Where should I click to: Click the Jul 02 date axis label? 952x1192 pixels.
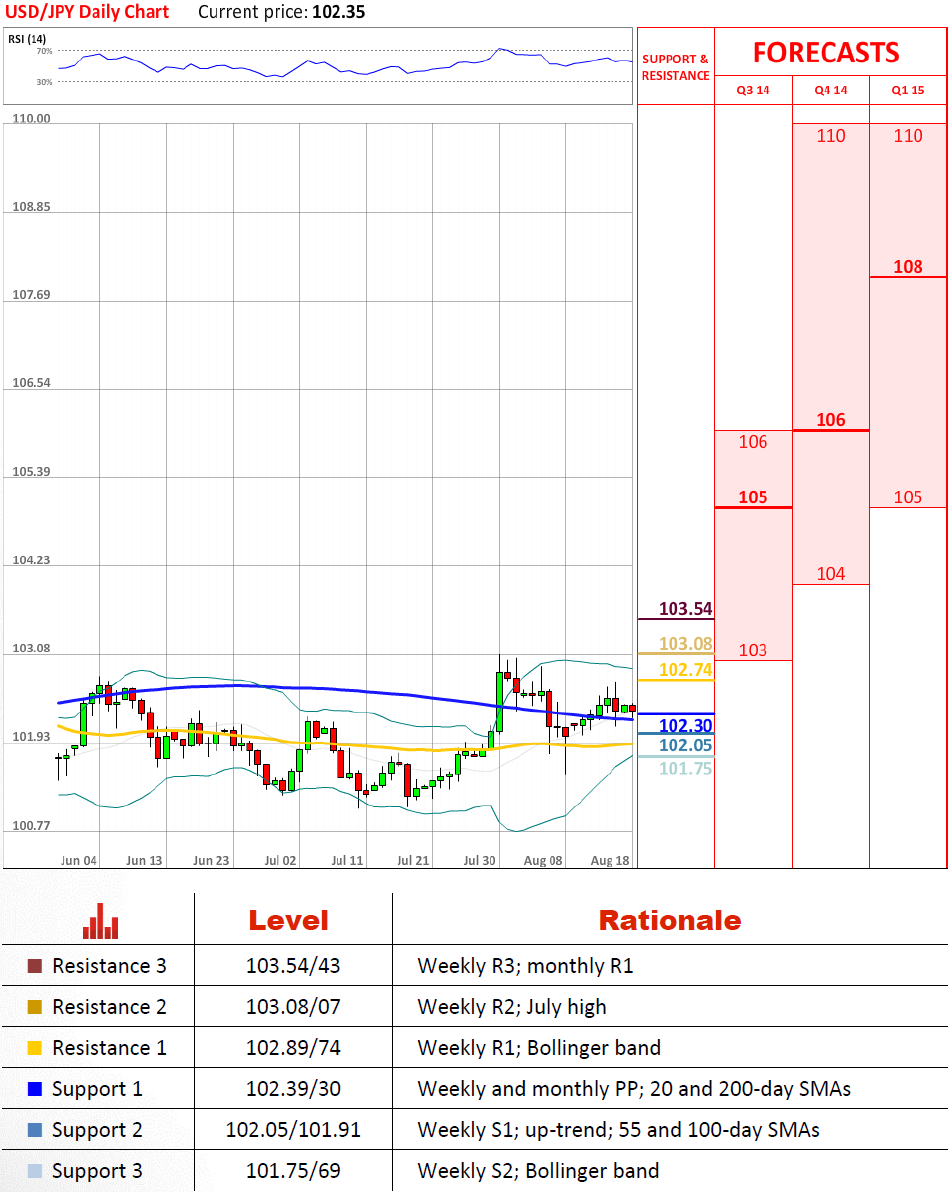[280, 861]
